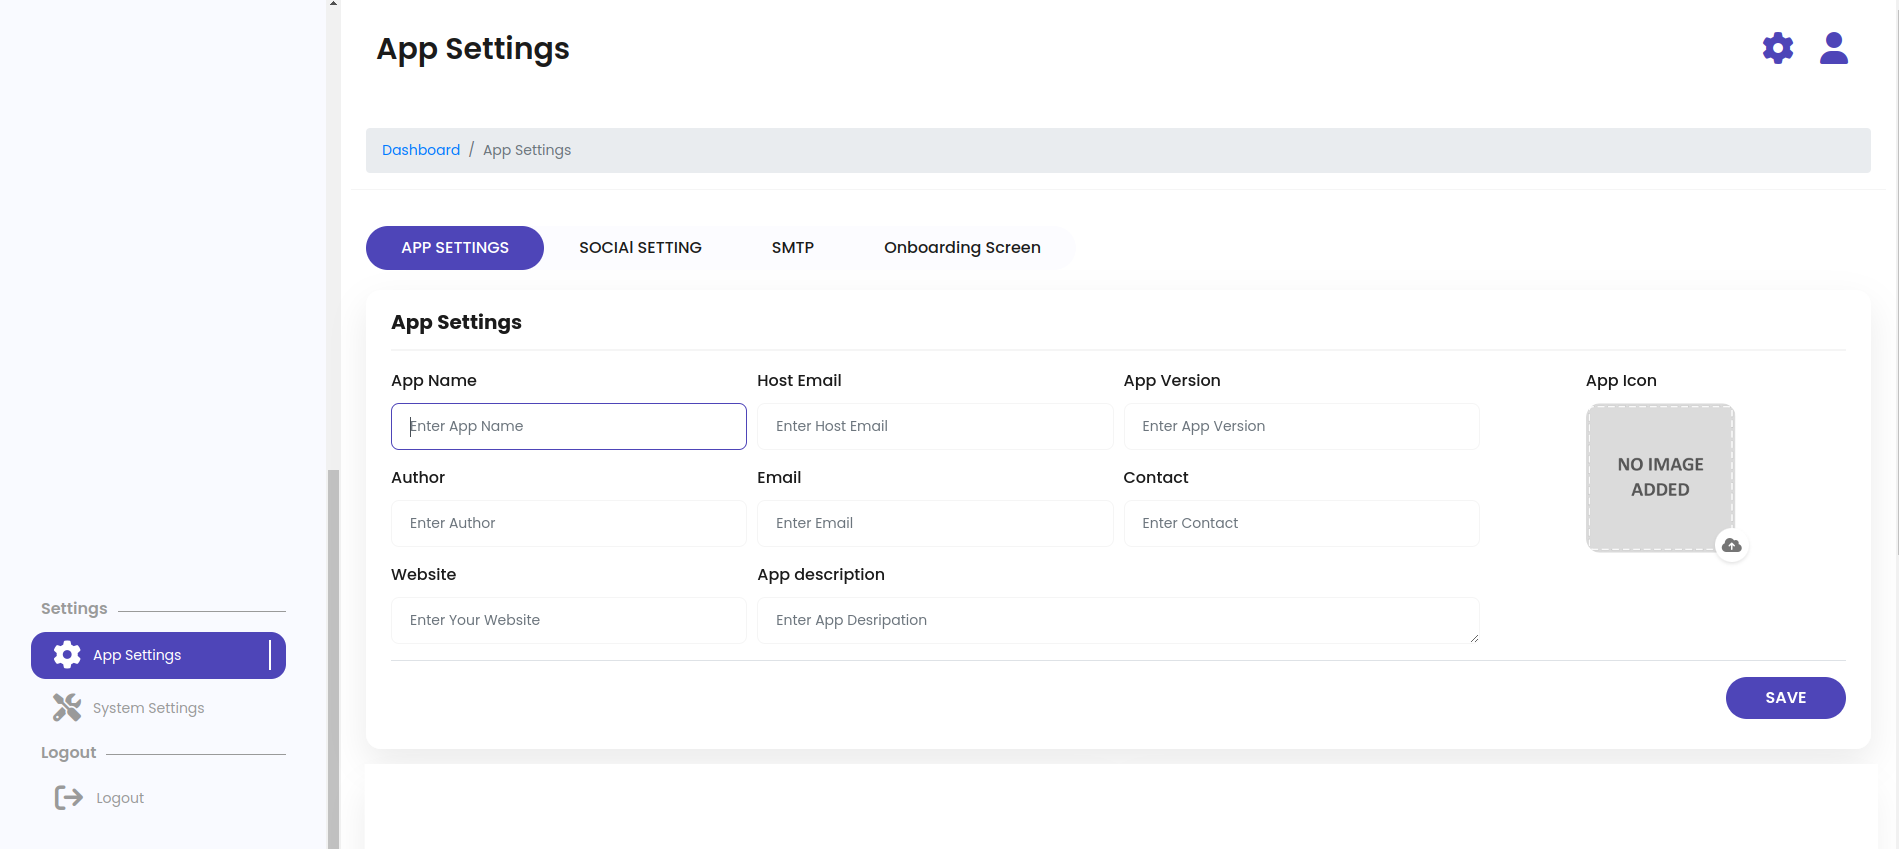Go to Dashboard via breadcrumb link
Viewport: 1899px width, 849px height.
pos(421,150)
